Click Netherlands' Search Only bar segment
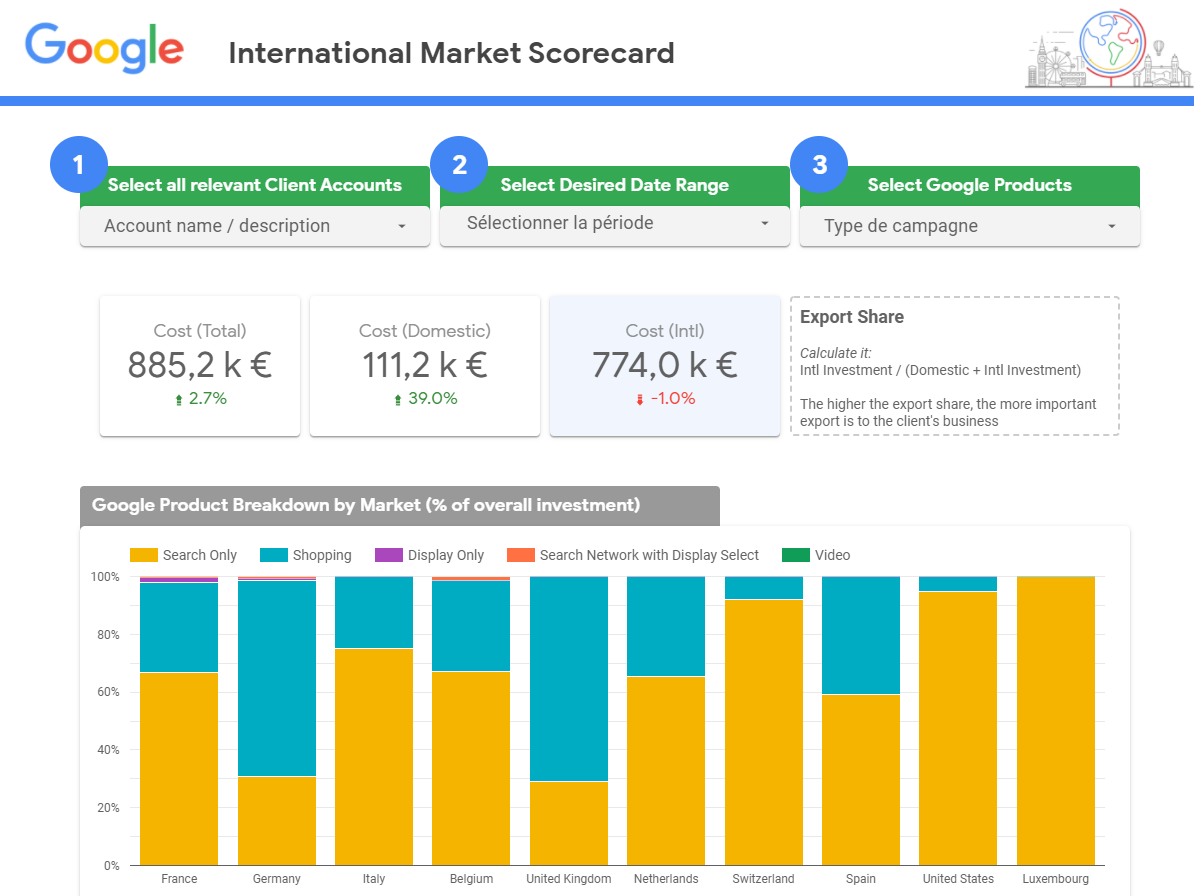Image resolution: width=1194 pixels, height=896 pixels. (666, 771)
